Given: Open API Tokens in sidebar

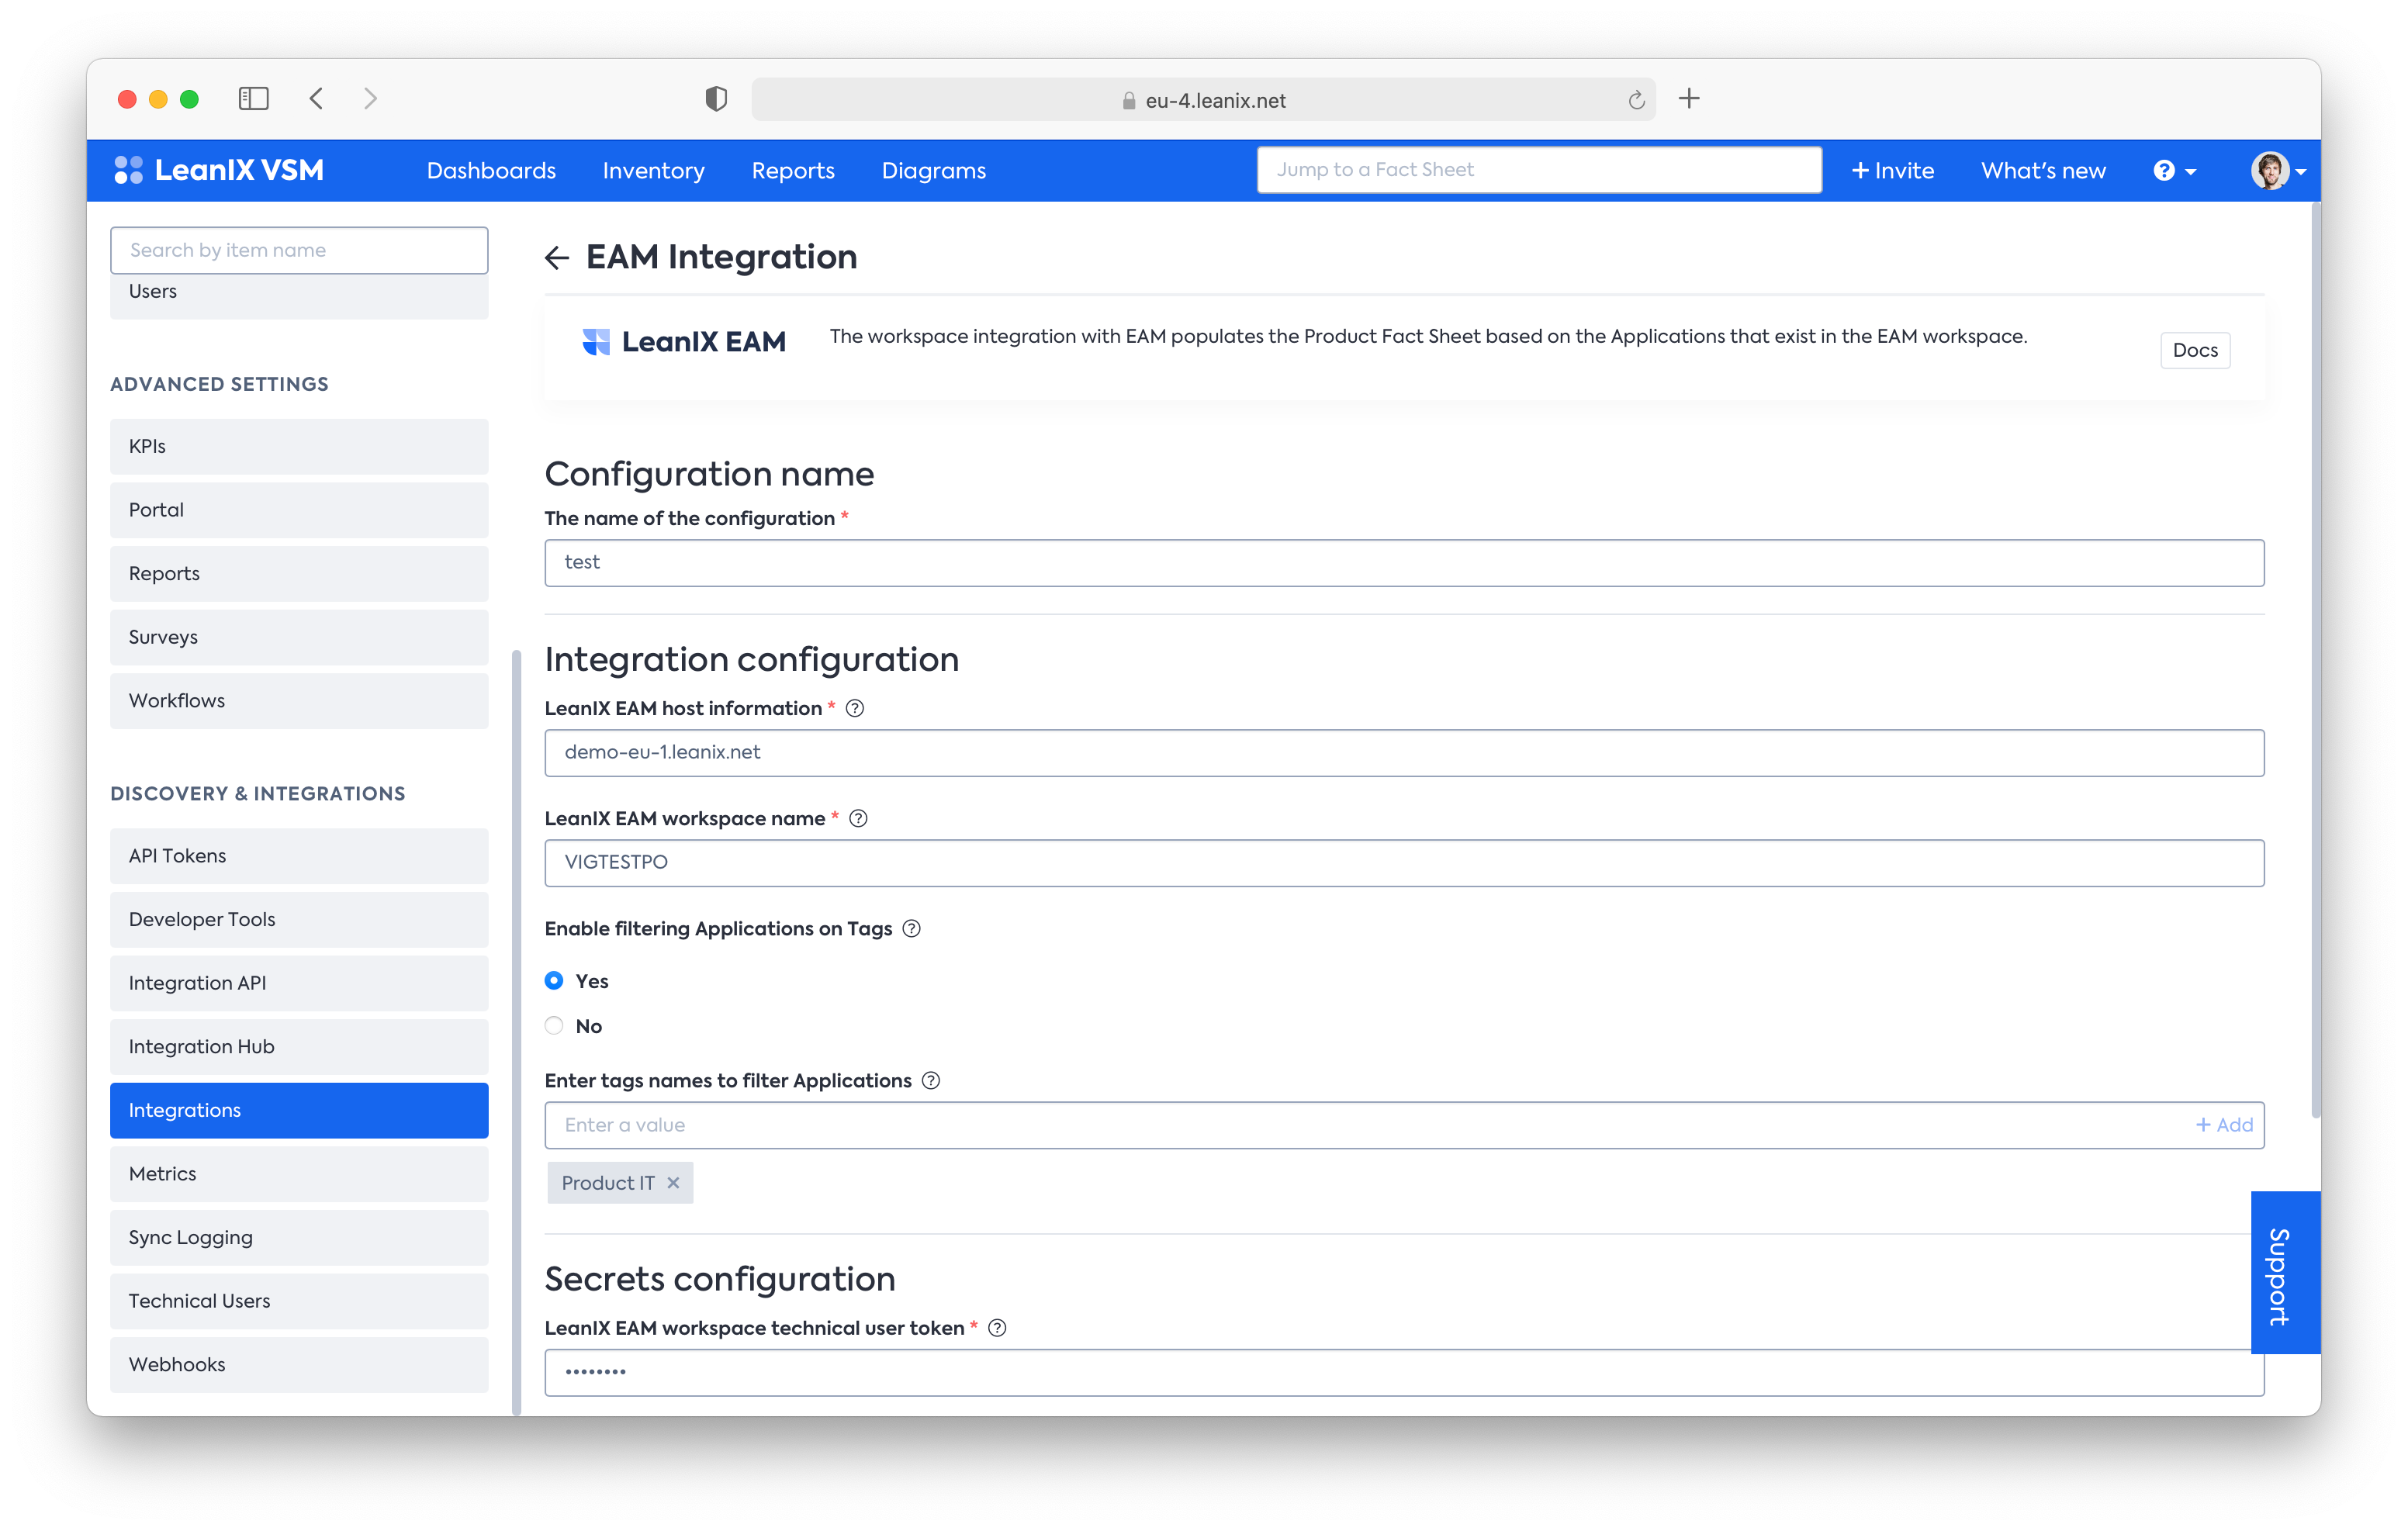Looking at the screenshot, I should (x=299, y=856).
